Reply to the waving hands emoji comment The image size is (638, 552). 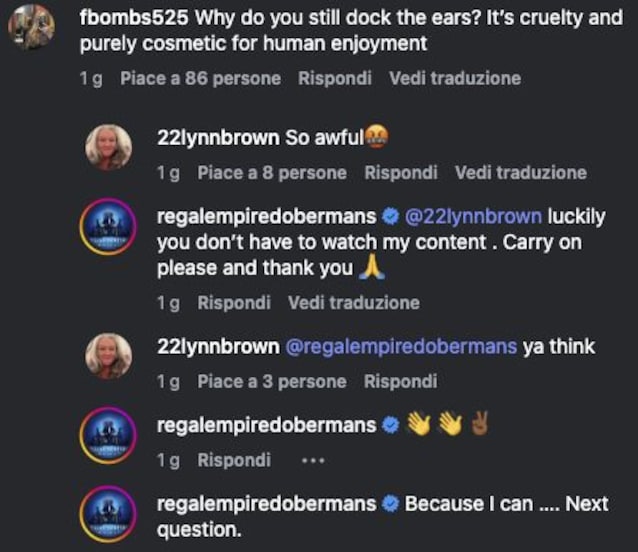point(233,460)
